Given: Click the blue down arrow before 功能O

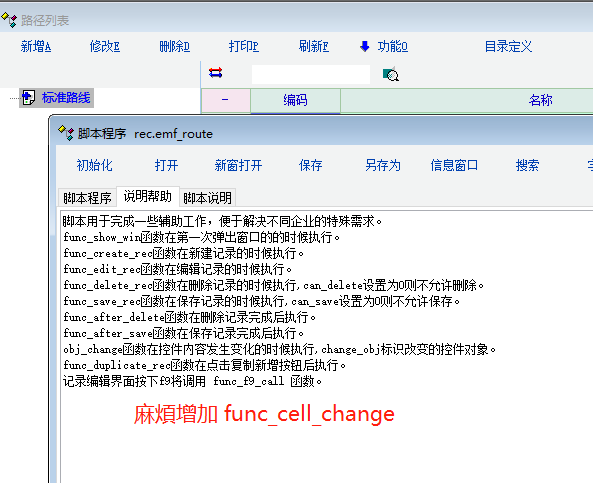Looking at the screenshot, I should coord(365,47).
